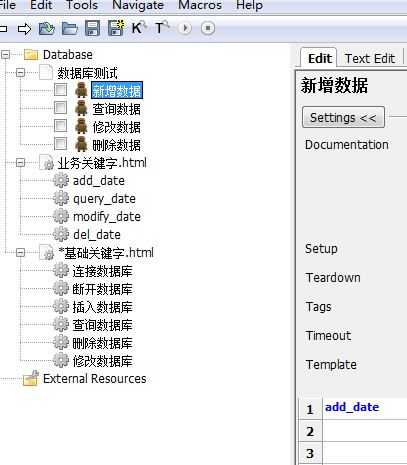Viewport: 407px width, 465px height.
Task: Select 查询数据库 keyword in tree
Action: (102, 325)
